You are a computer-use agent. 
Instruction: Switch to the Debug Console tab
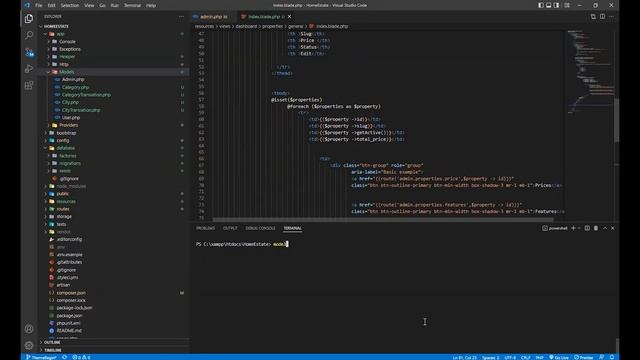click(x=260, y=228)
